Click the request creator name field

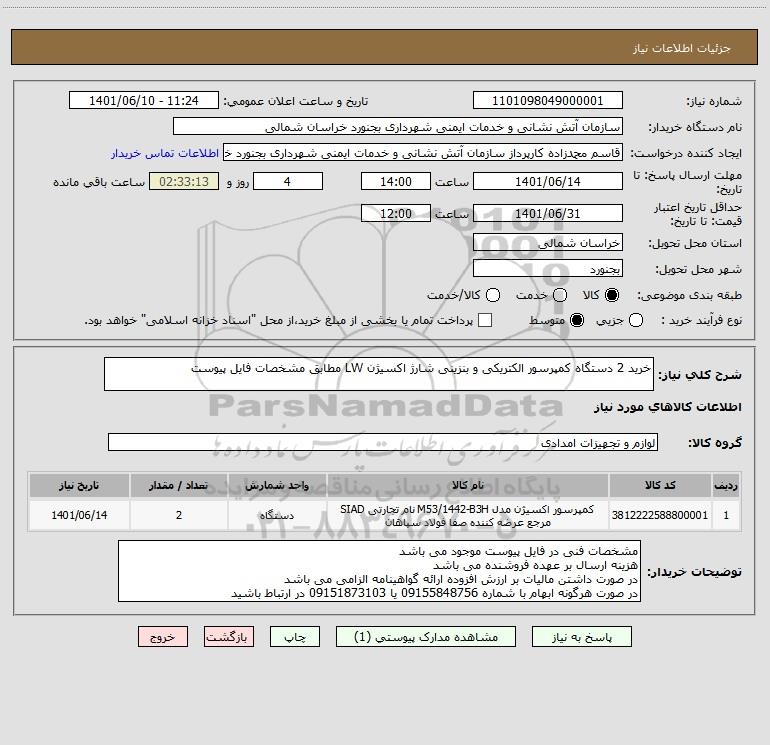[x=423, y=152]
